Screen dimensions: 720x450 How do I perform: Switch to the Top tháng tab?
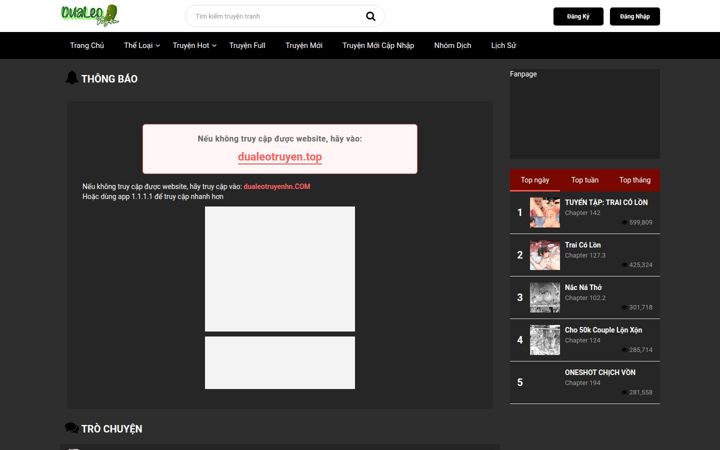635,180
